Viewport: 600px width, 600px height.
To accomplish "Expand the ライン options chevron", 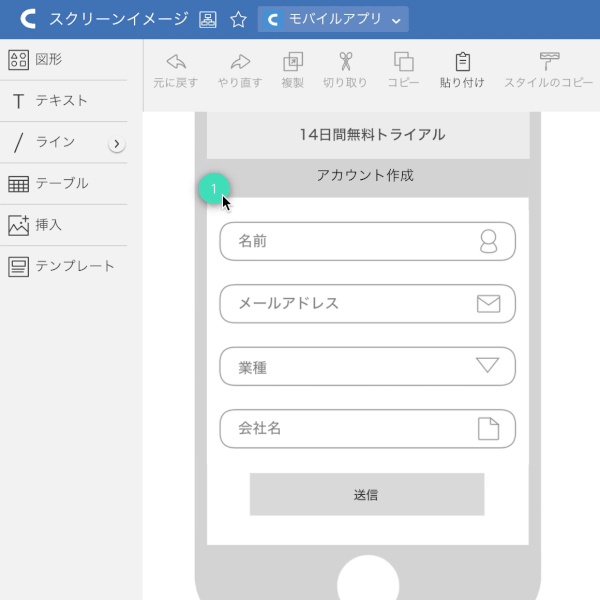I will click(x=117, y=144).
